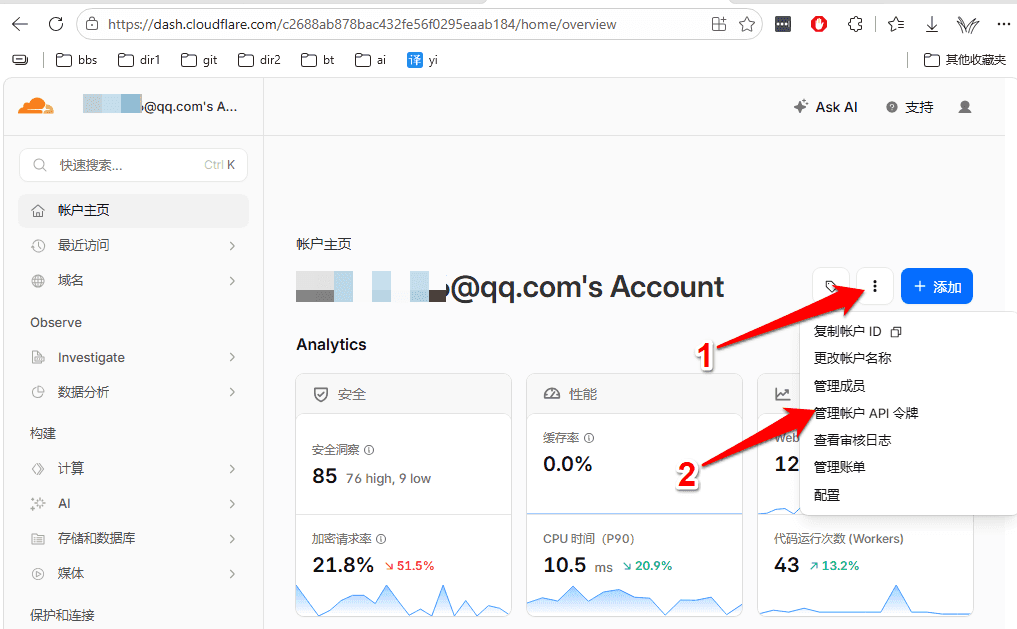Bookmark this page with the star icon
The width and height of the screenshot is (1017, 629).
coord(747,25)
